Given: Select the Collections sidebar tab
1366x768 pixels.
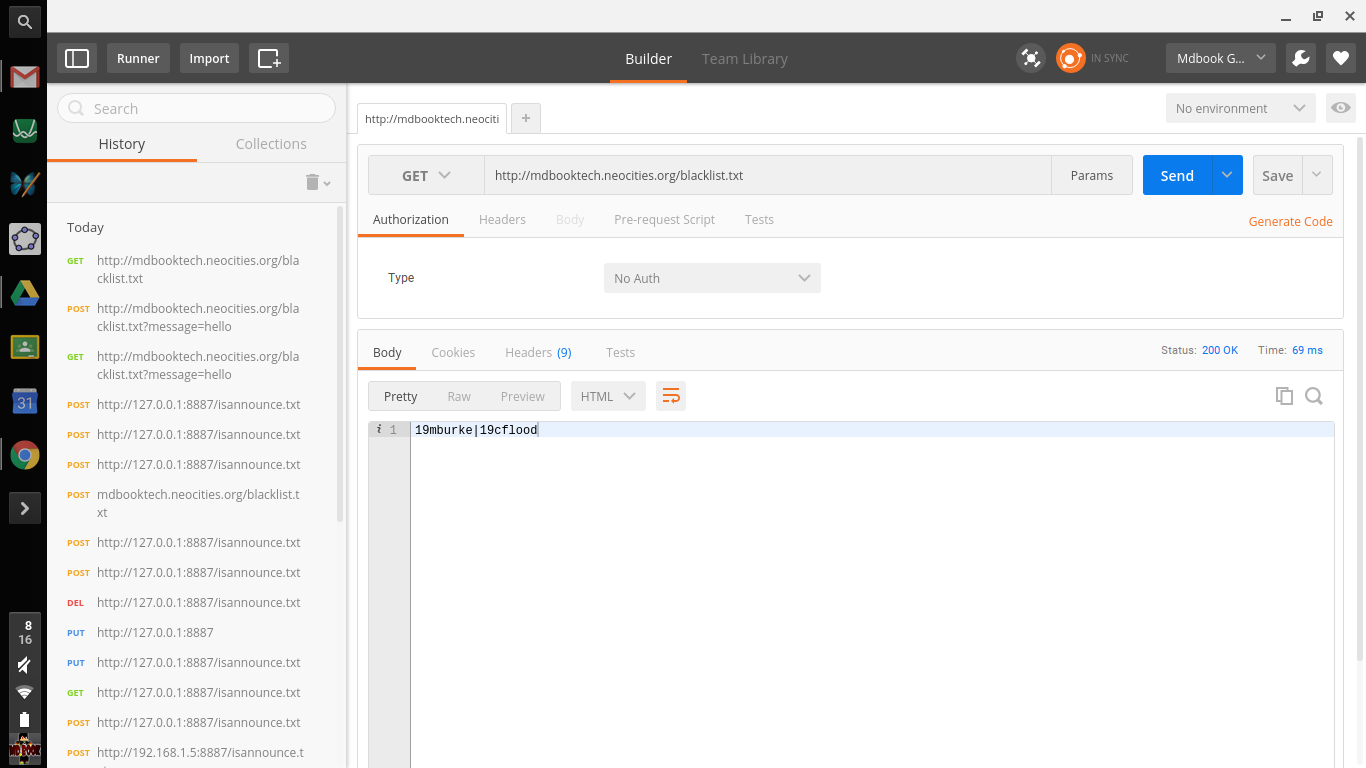Looking at the screenshot, I should click(x=271, y=144).
